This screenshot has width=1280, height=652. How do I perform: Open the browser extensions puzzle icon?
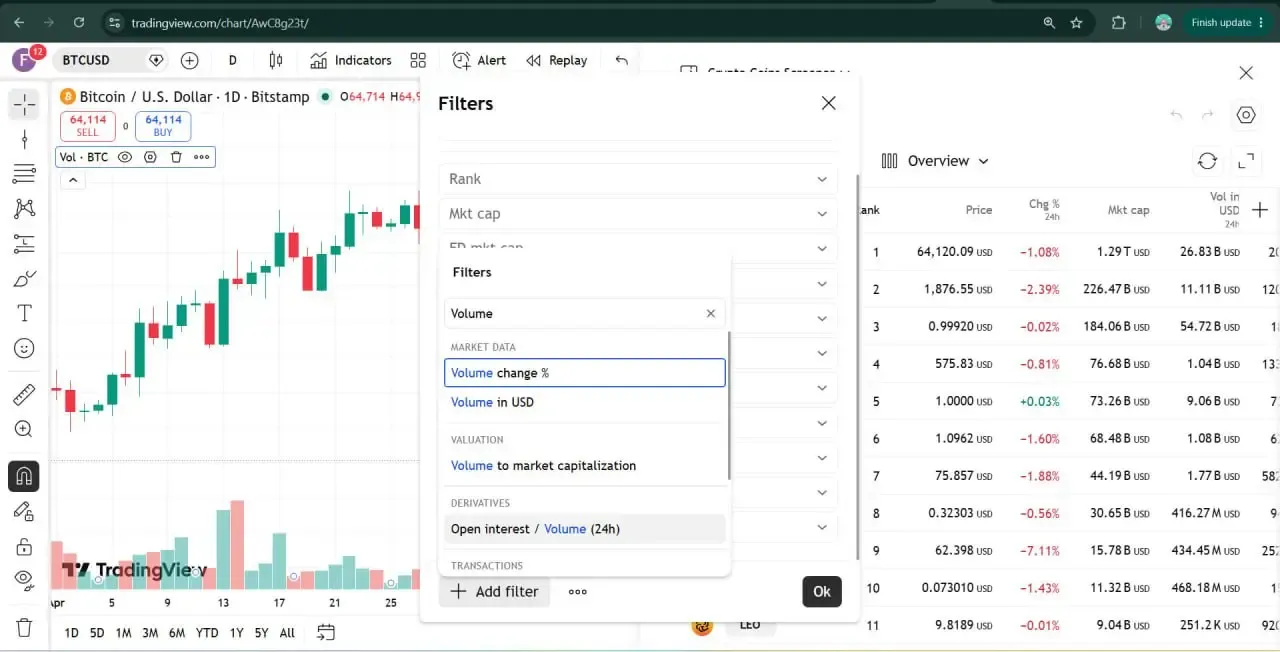1119,22
